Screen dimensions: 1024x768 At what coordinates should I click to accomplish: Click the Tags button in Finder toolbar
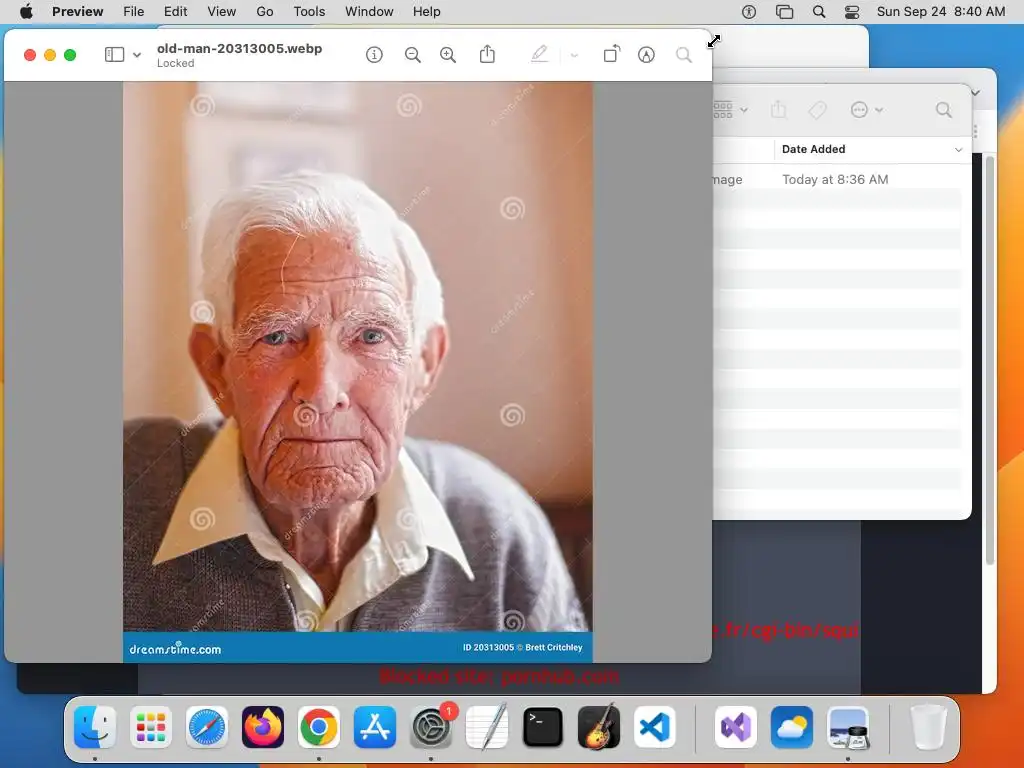pyautogui.click(x=818, y=110)
